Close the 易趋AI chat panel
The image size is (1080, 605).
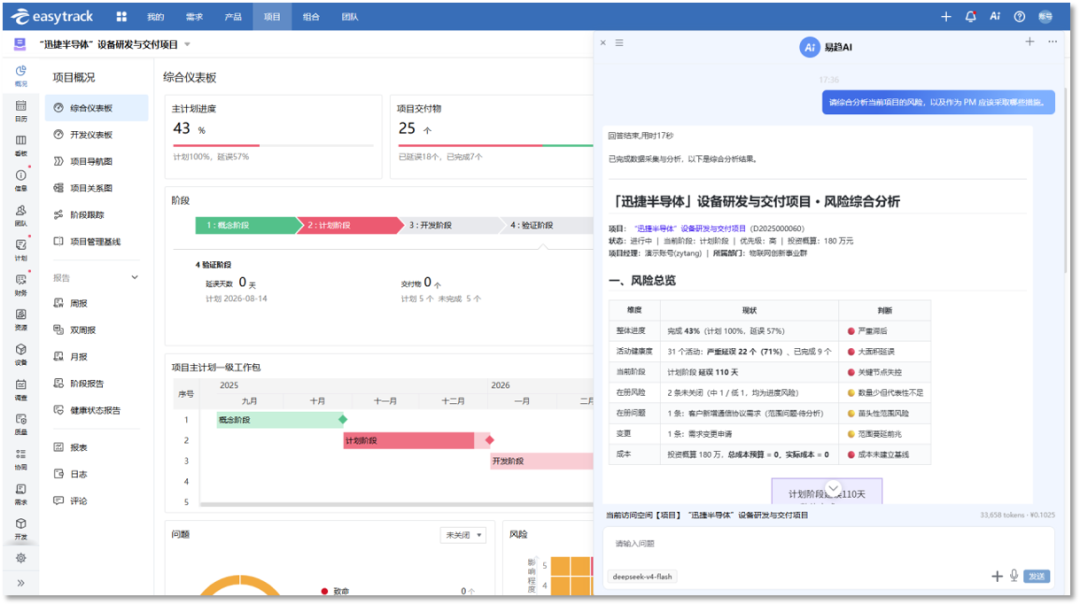click(603, 43)
